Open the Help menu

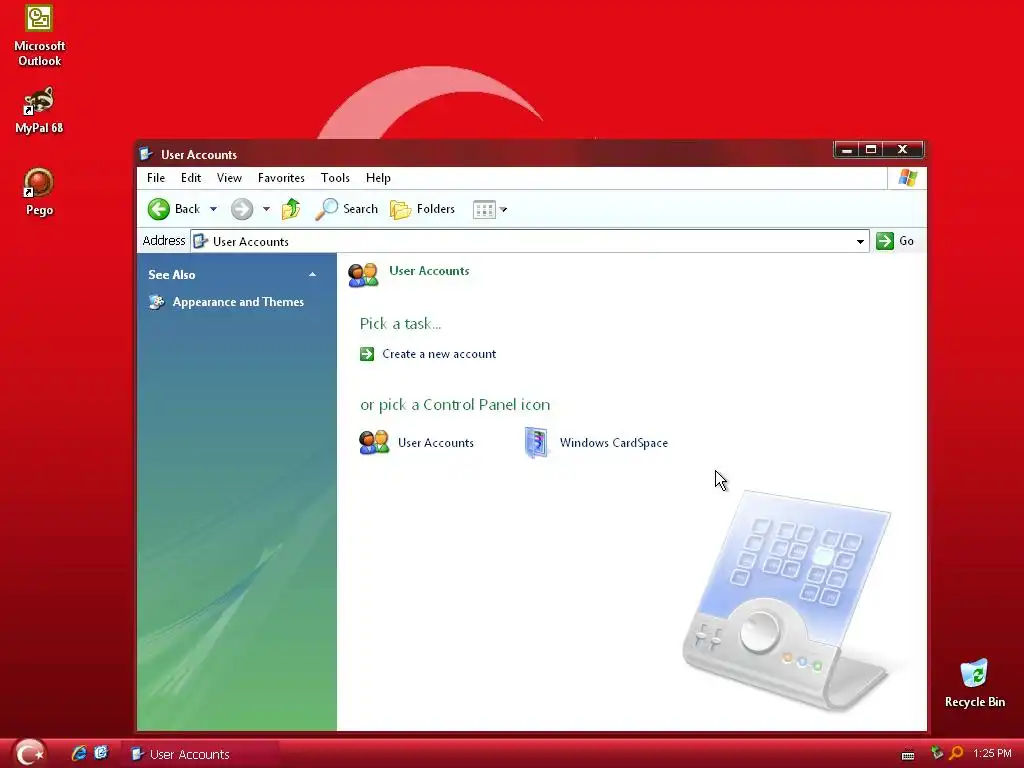point(378,178)
